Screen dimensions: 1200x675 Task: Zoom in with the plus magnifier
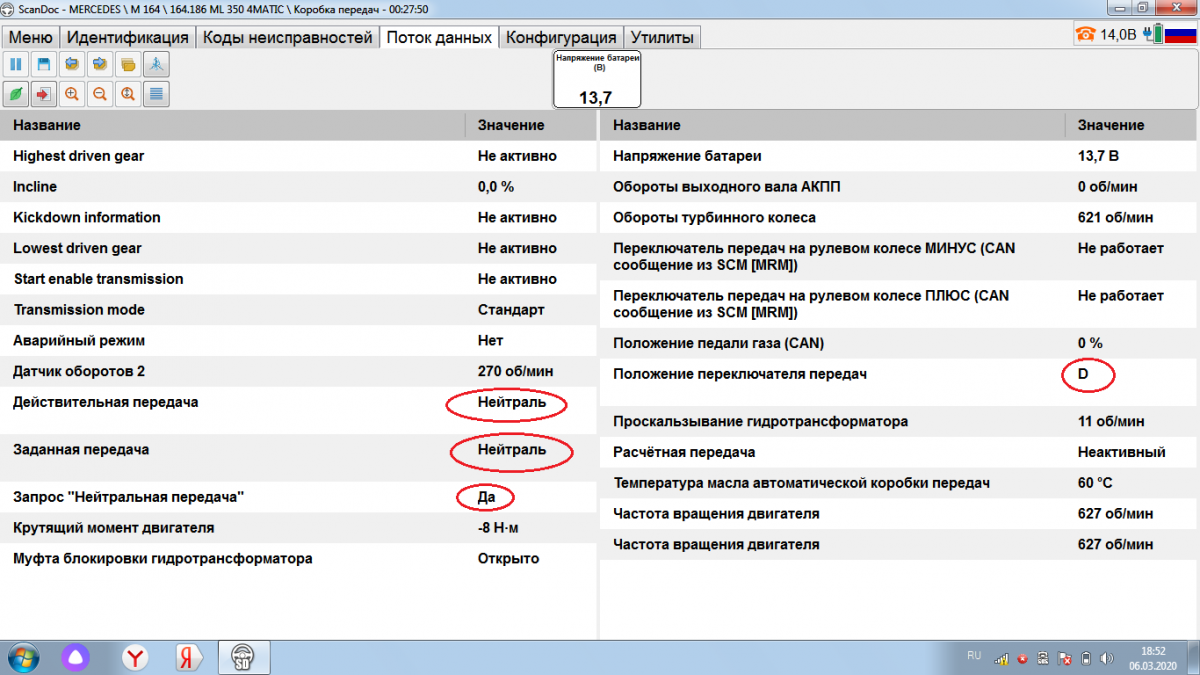click(x=72, y=94)
